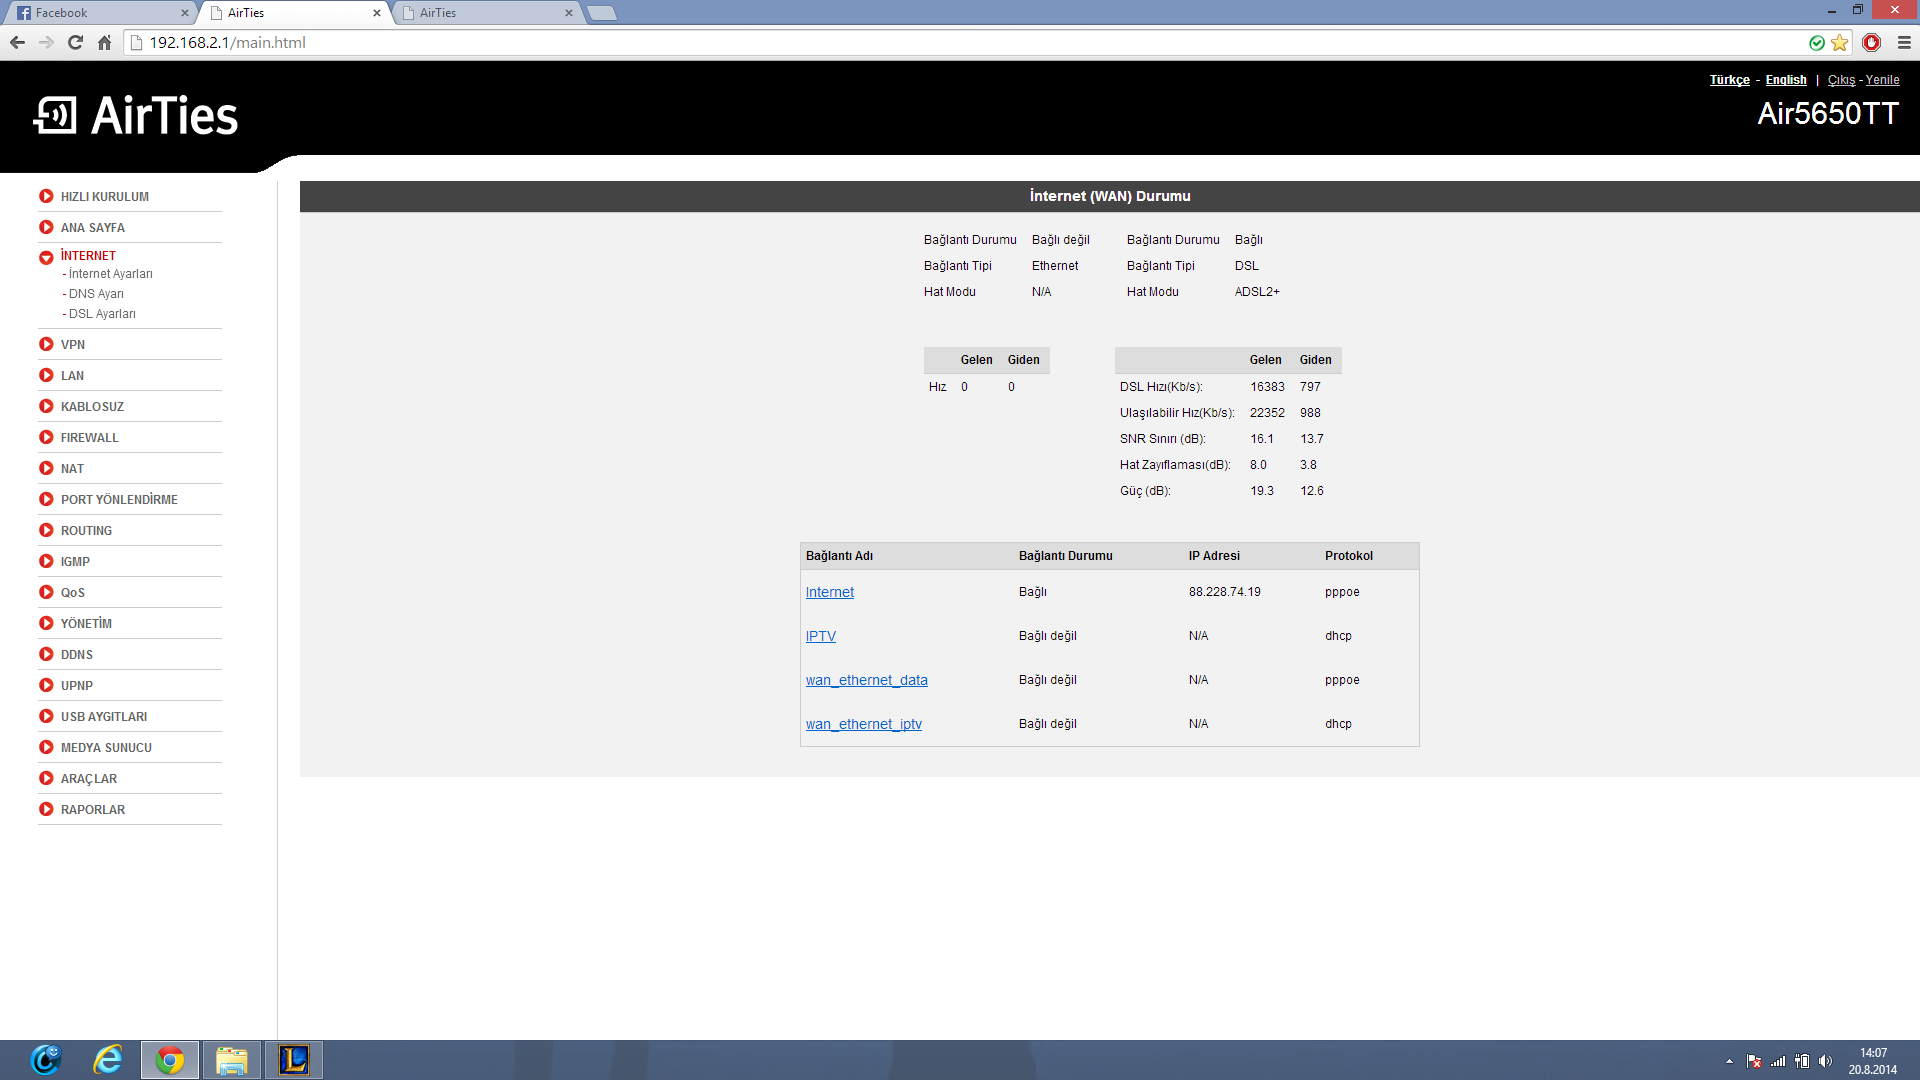Click Action Center flag tray icon
The width and height of the screenshot is (1920, 1080).
(x=1754, y=1061)
